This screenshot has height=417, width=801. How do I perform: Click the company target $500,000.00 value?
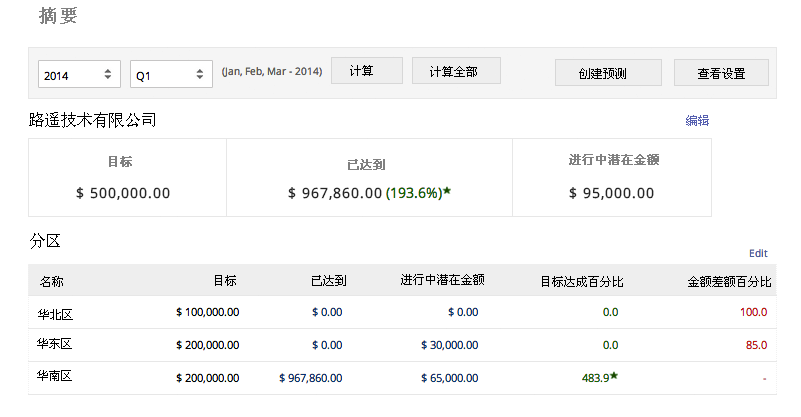tap(122, 193)
